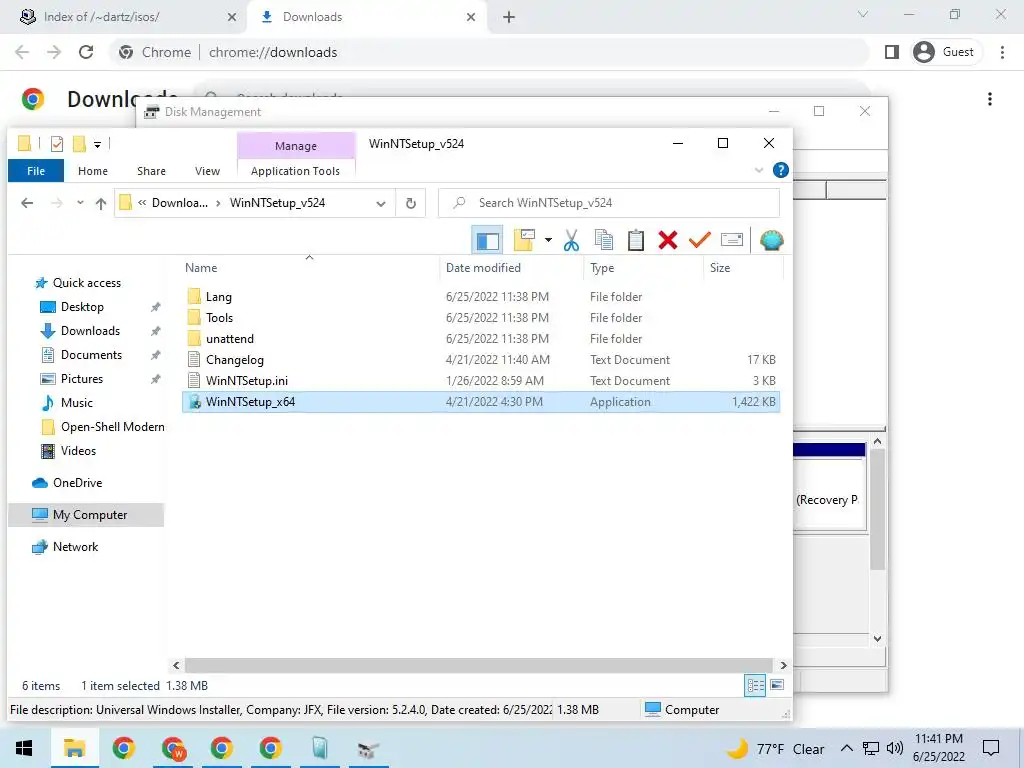Click the Copy toolbar icon
The image size is (1024, 768).
pyautogui.click(x=603, y=240)
